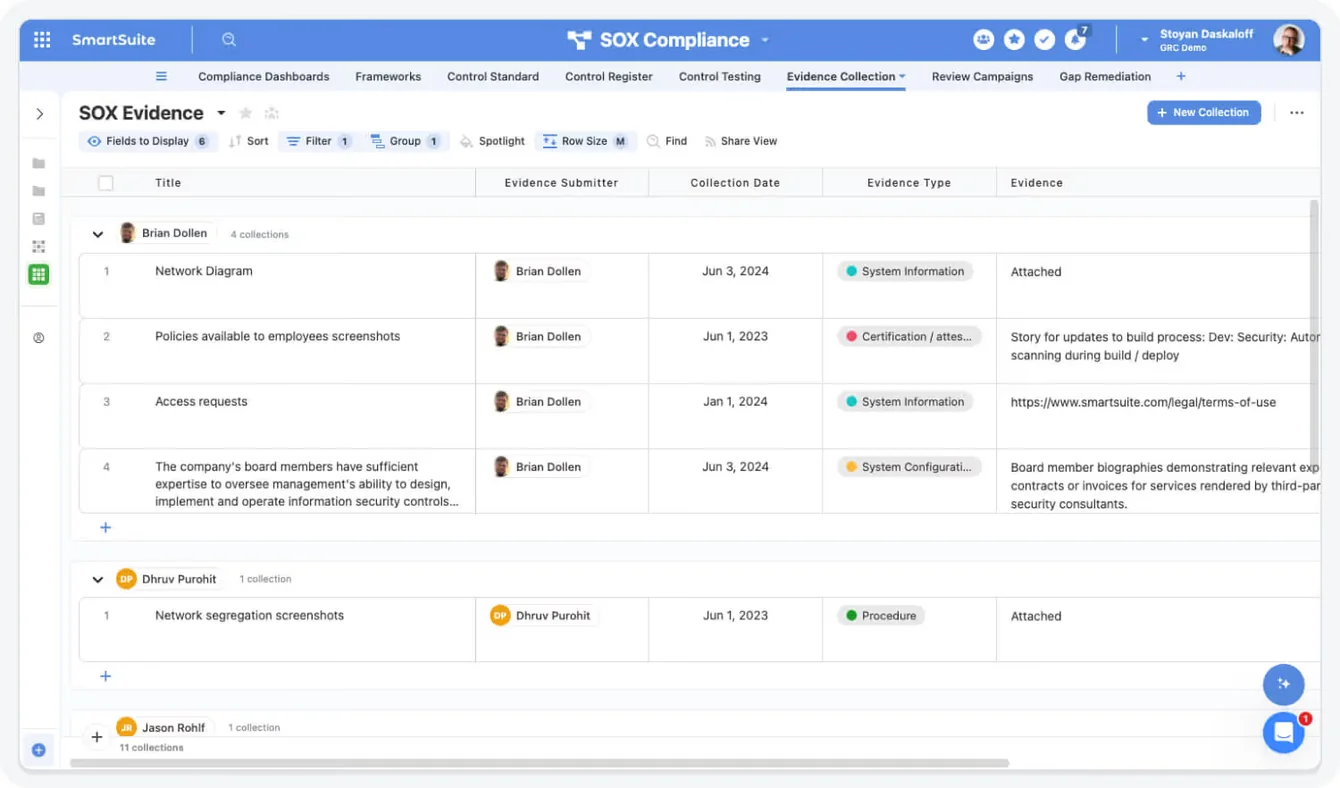Click the New Collection button
This screenshot has width=1340, height=788.
pyautogui.click(x=1204, y=113)
